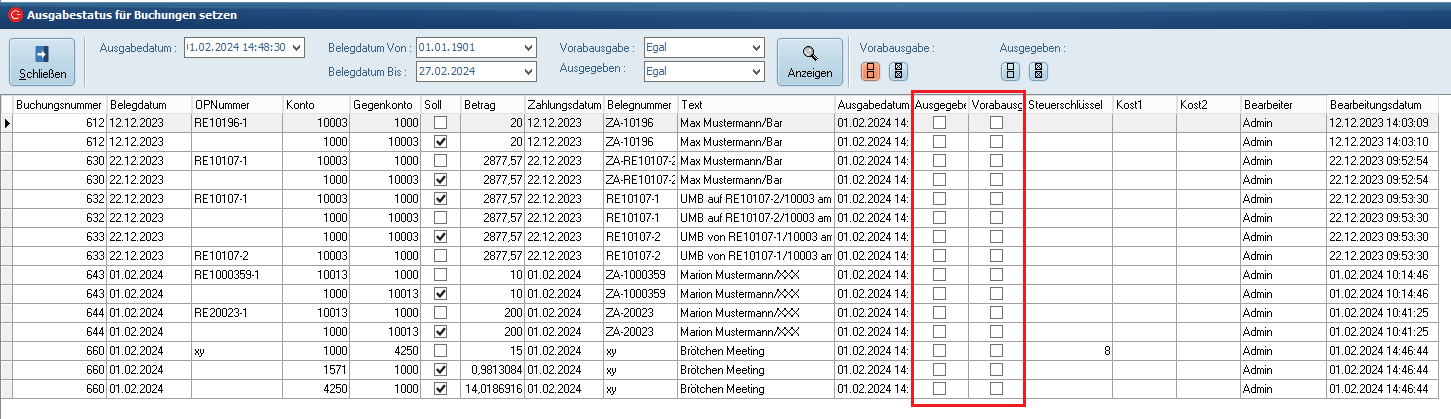Image resolution: width=1451 pixels, height=419 pixels.
Task: Click the red app icon in title bar
Action: pyautogui.click(x=14, y=14)
